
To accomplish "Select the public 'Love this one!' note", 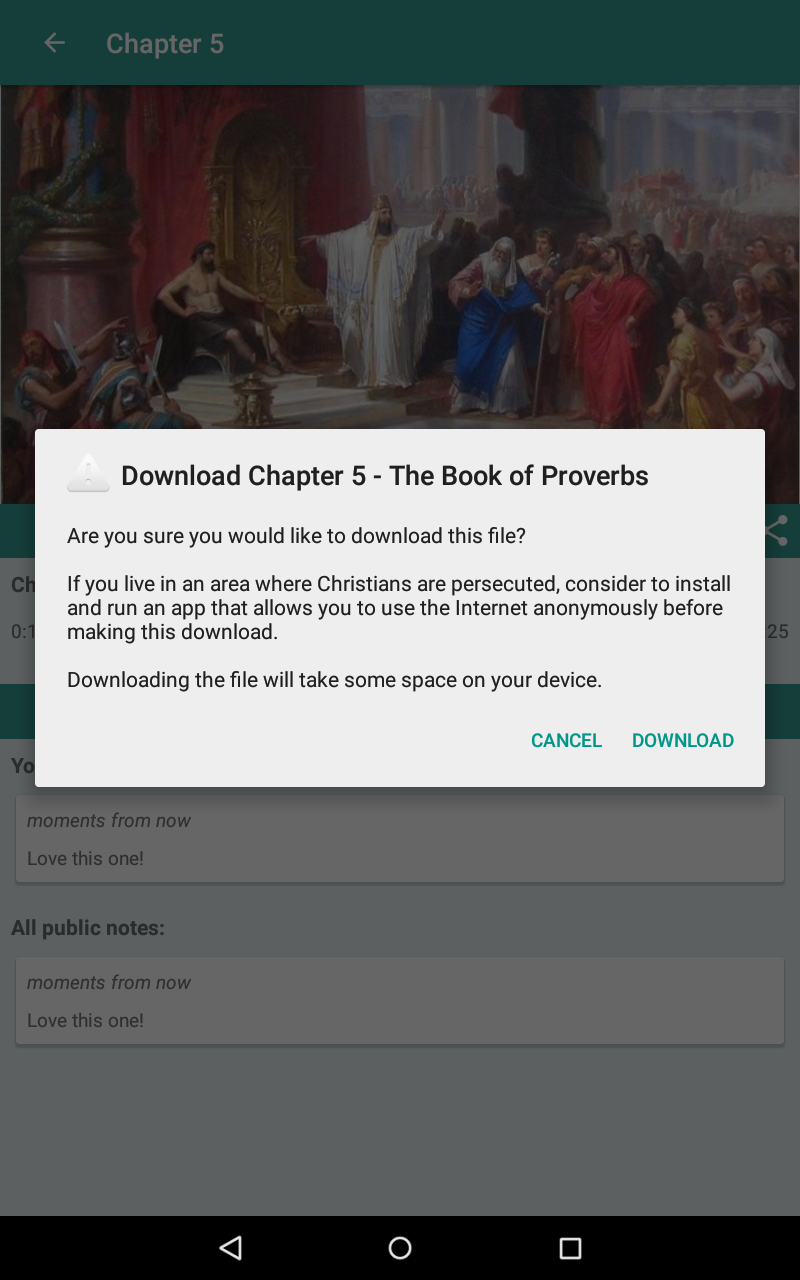I will 400,1001.
